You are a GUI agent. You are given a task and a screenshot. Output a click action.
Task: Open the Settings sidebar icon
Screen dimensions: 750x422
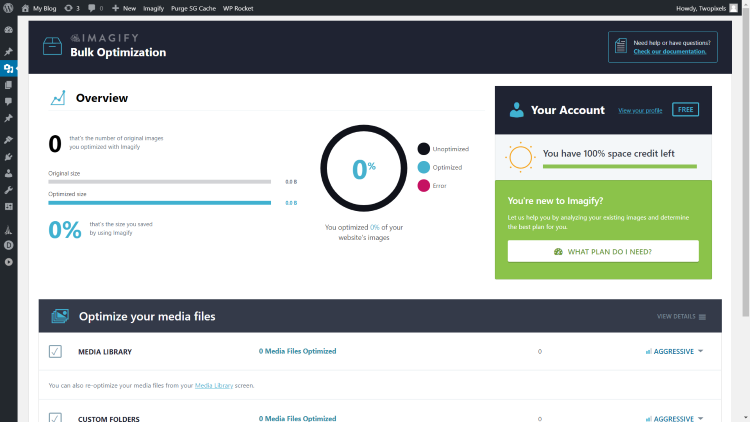tap(9, 207)
